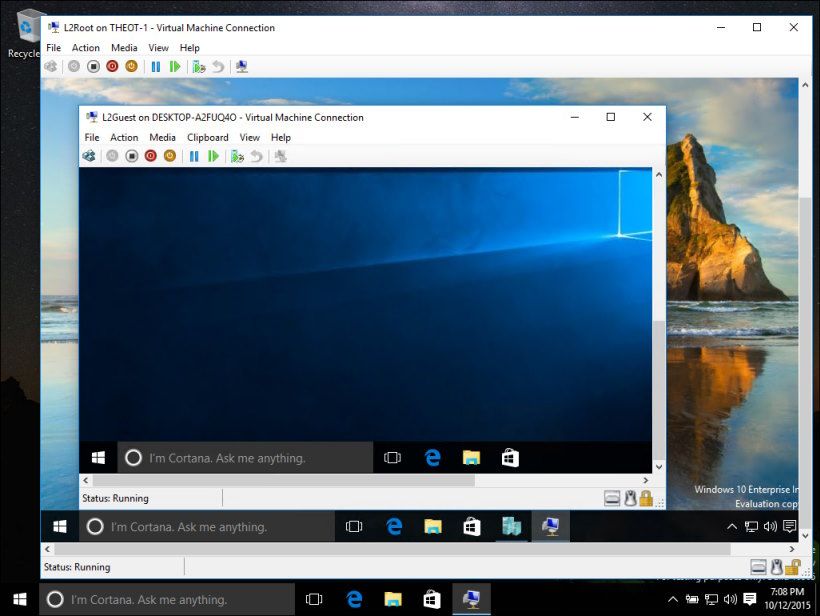Turn off the L2Guest virtual machine
The image size is (820, 616).
click(x=131, y=156)
